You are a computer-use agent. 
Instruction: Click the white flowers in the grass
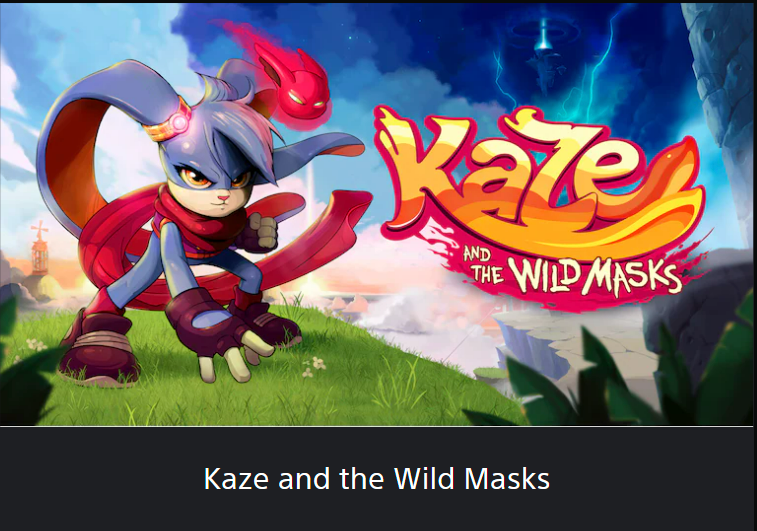click(314, 366)
